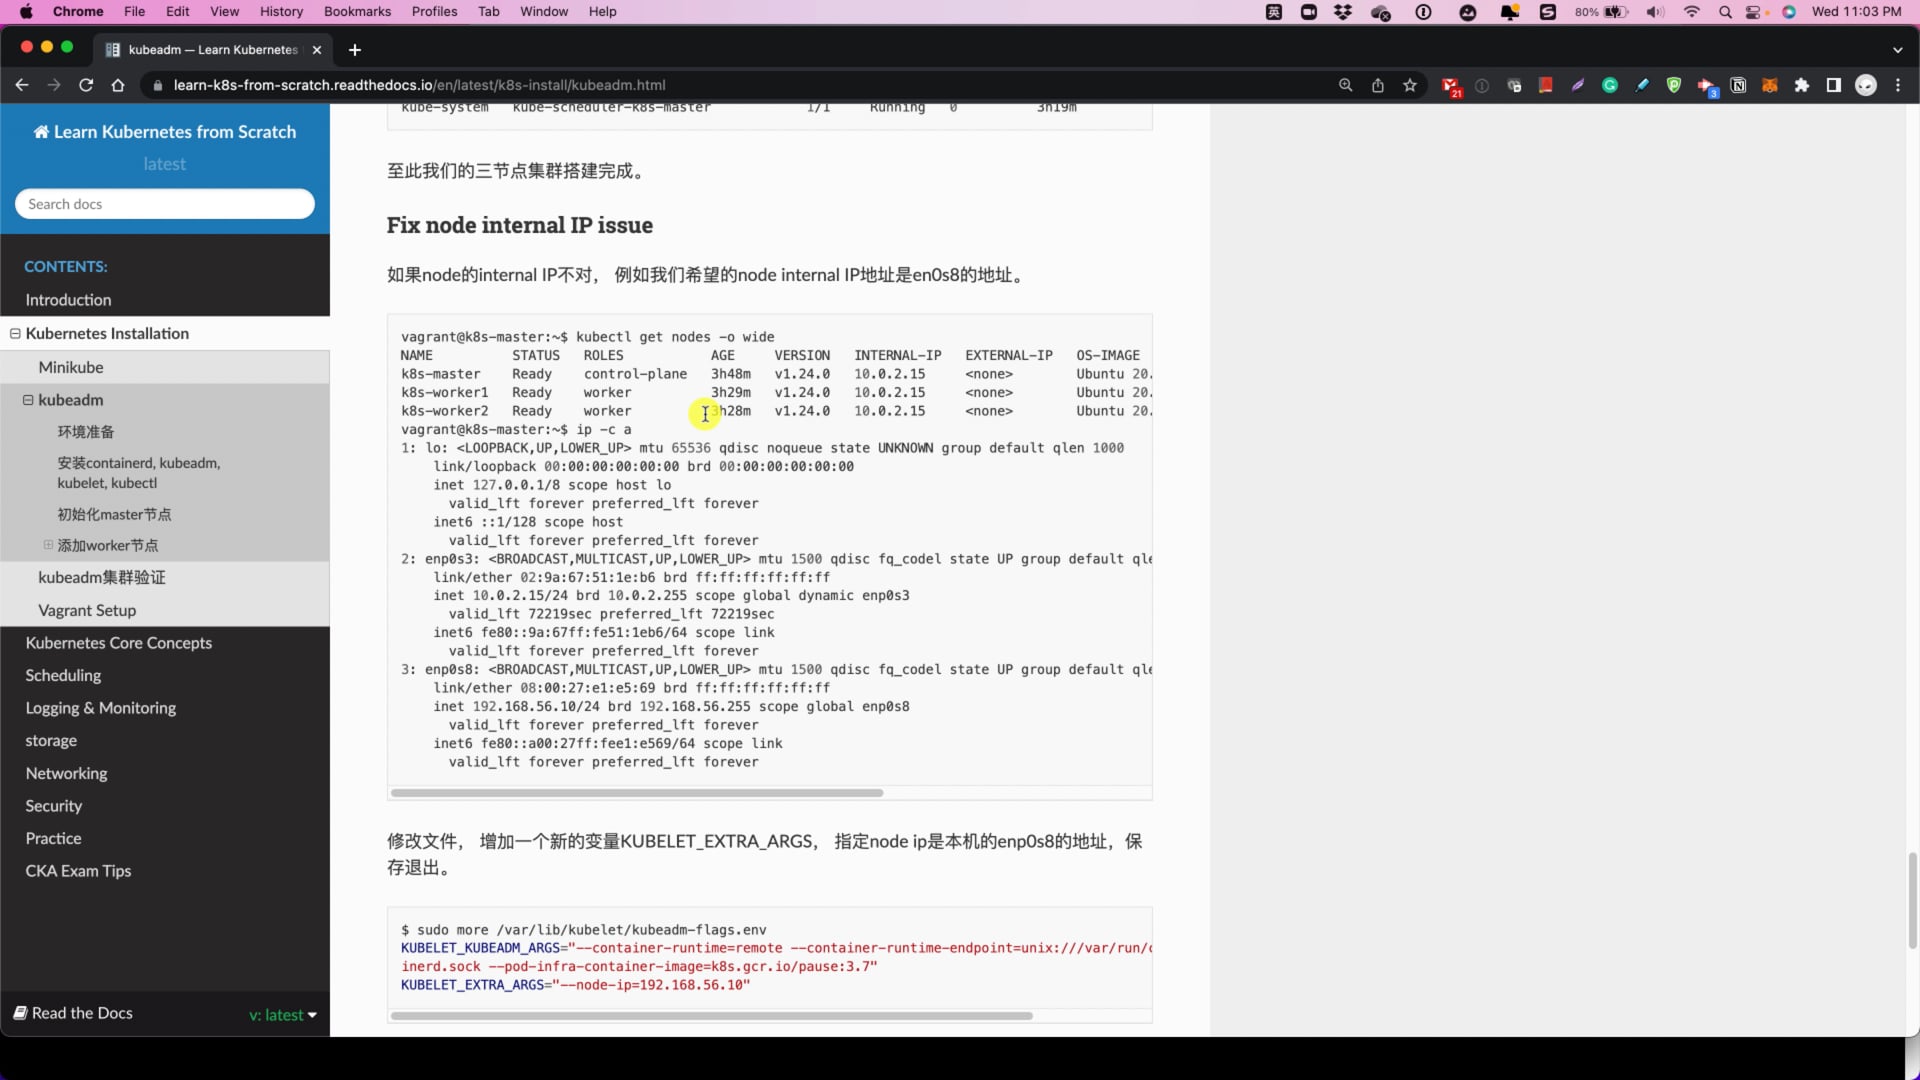This screenshot has height=1080, width=1920.
Task: Click the browser reload page icon
Action: pyautogui.click(x=86, y=85)
